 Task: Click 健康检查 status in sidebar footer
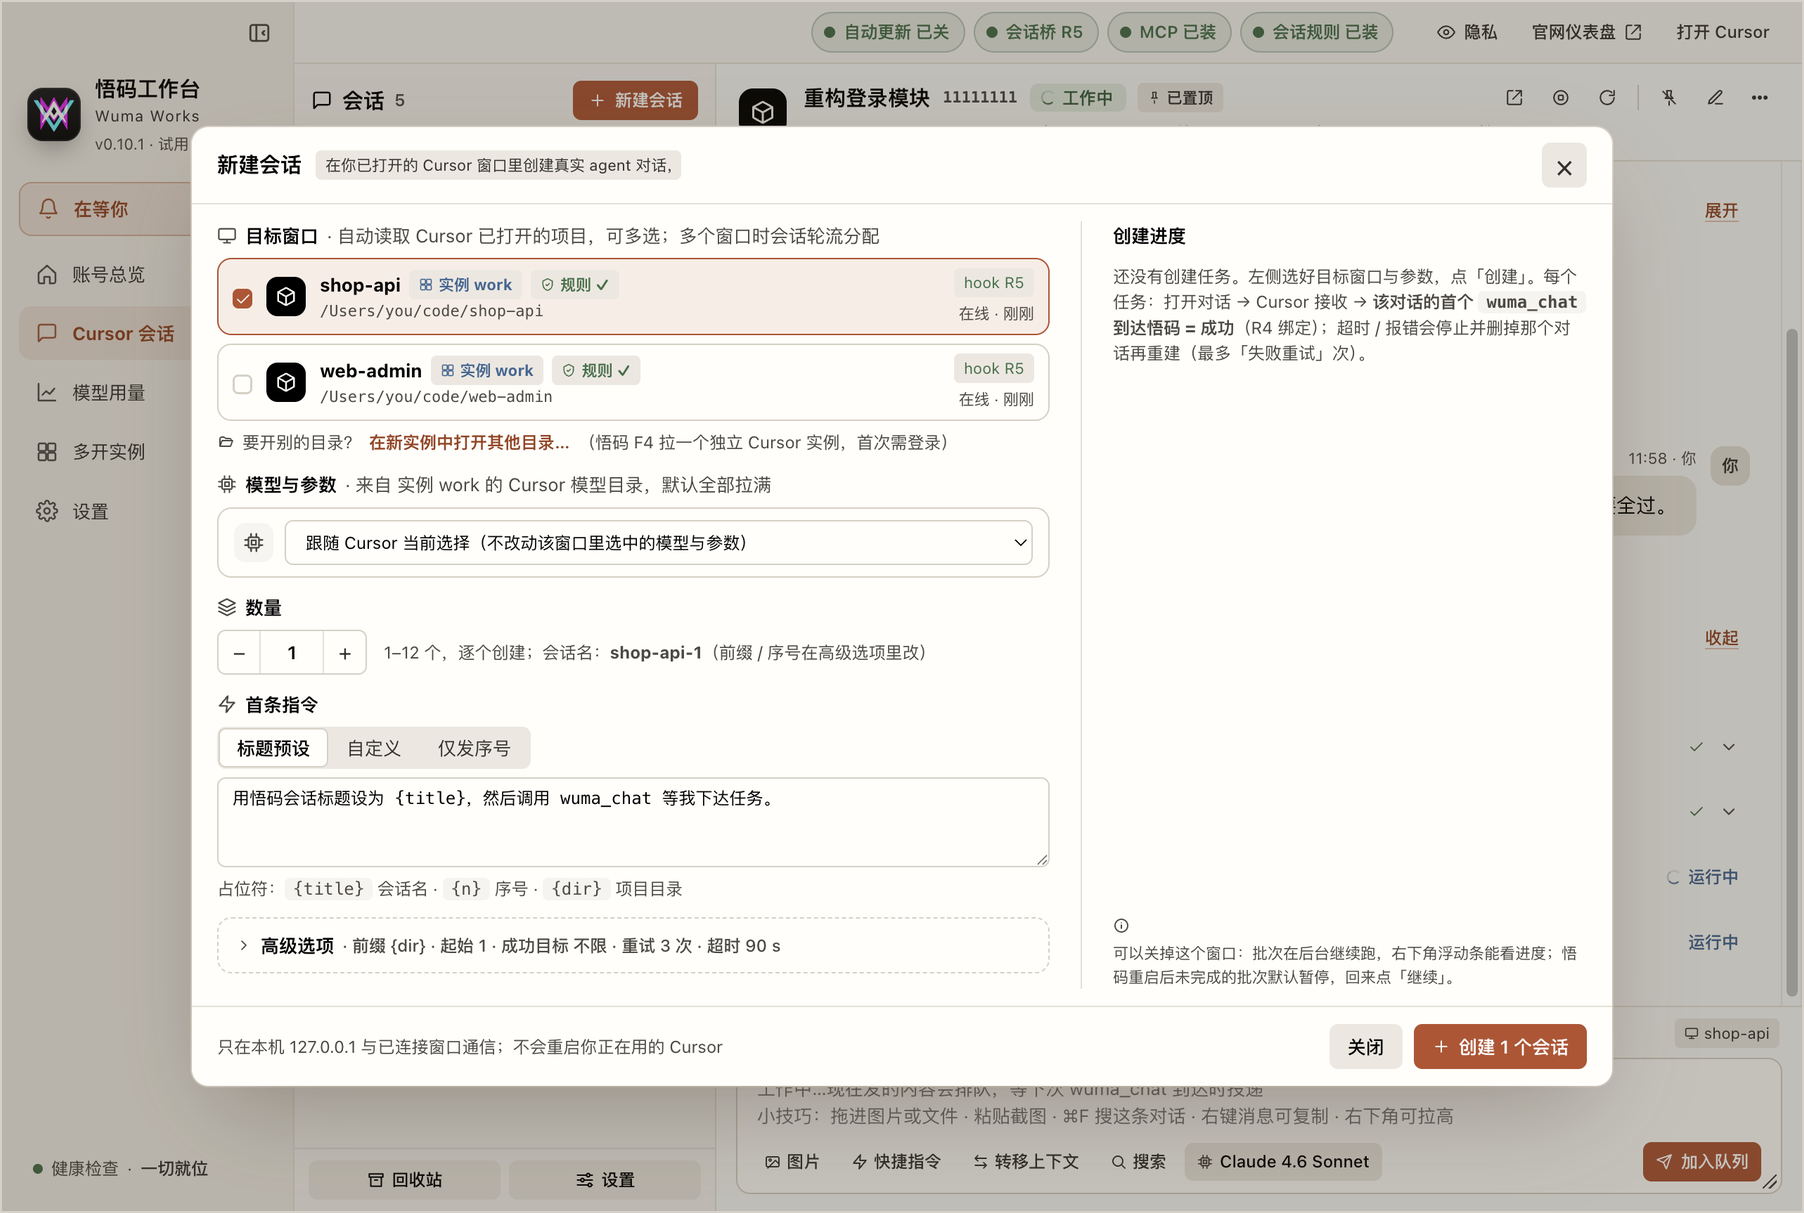point(120,1168)
